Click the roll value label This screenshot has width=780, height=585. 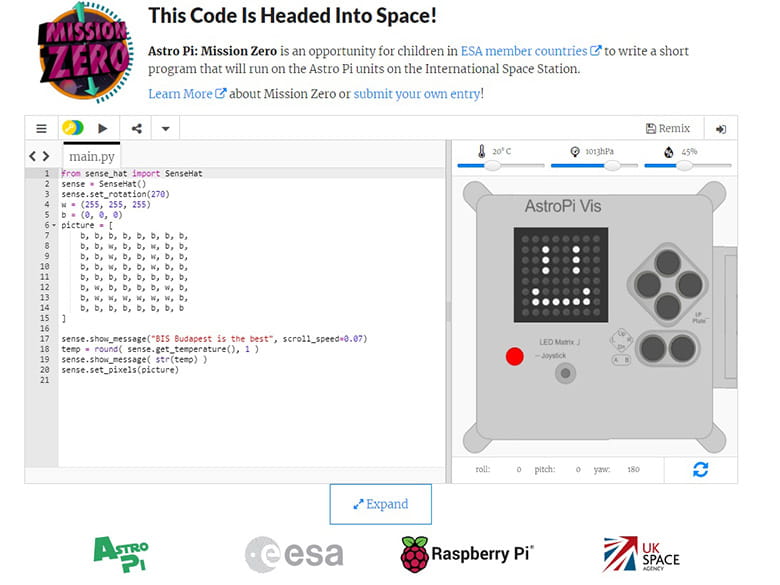[483, 469]
